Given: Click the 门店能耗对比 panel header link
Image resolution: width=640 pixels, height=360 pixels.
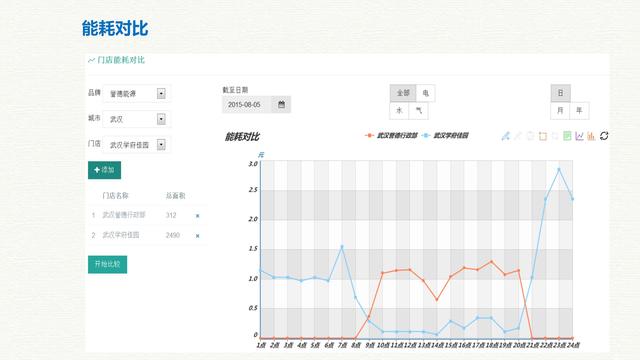Looking at the screenshot, I should click(x=117, y=60).
